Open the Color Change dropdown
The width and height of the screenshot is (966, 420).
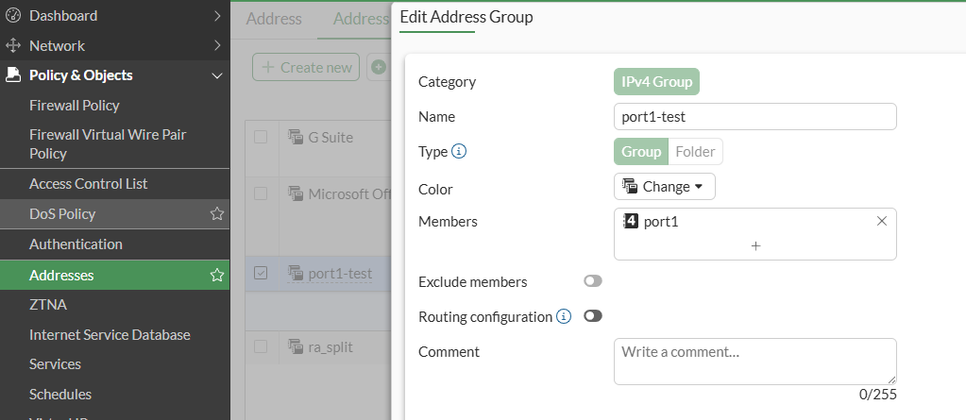point(664,186)
